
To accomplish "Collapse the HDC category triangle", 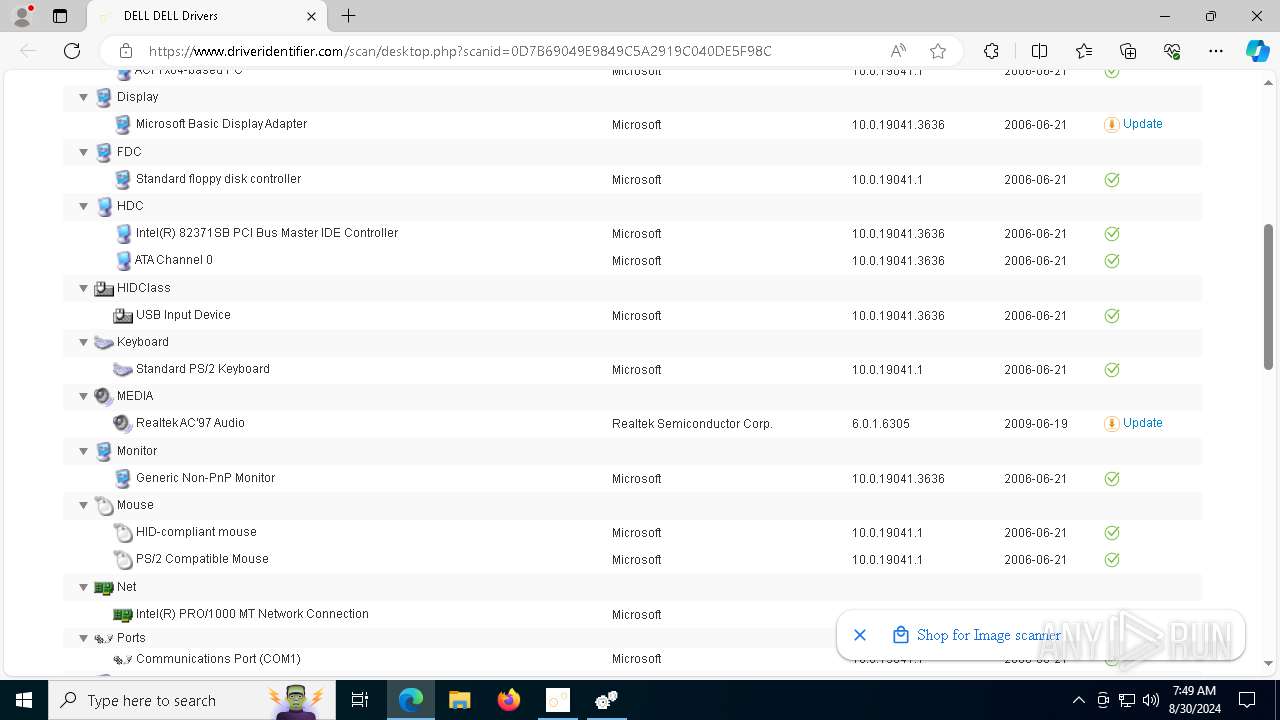I will (84, 206).
